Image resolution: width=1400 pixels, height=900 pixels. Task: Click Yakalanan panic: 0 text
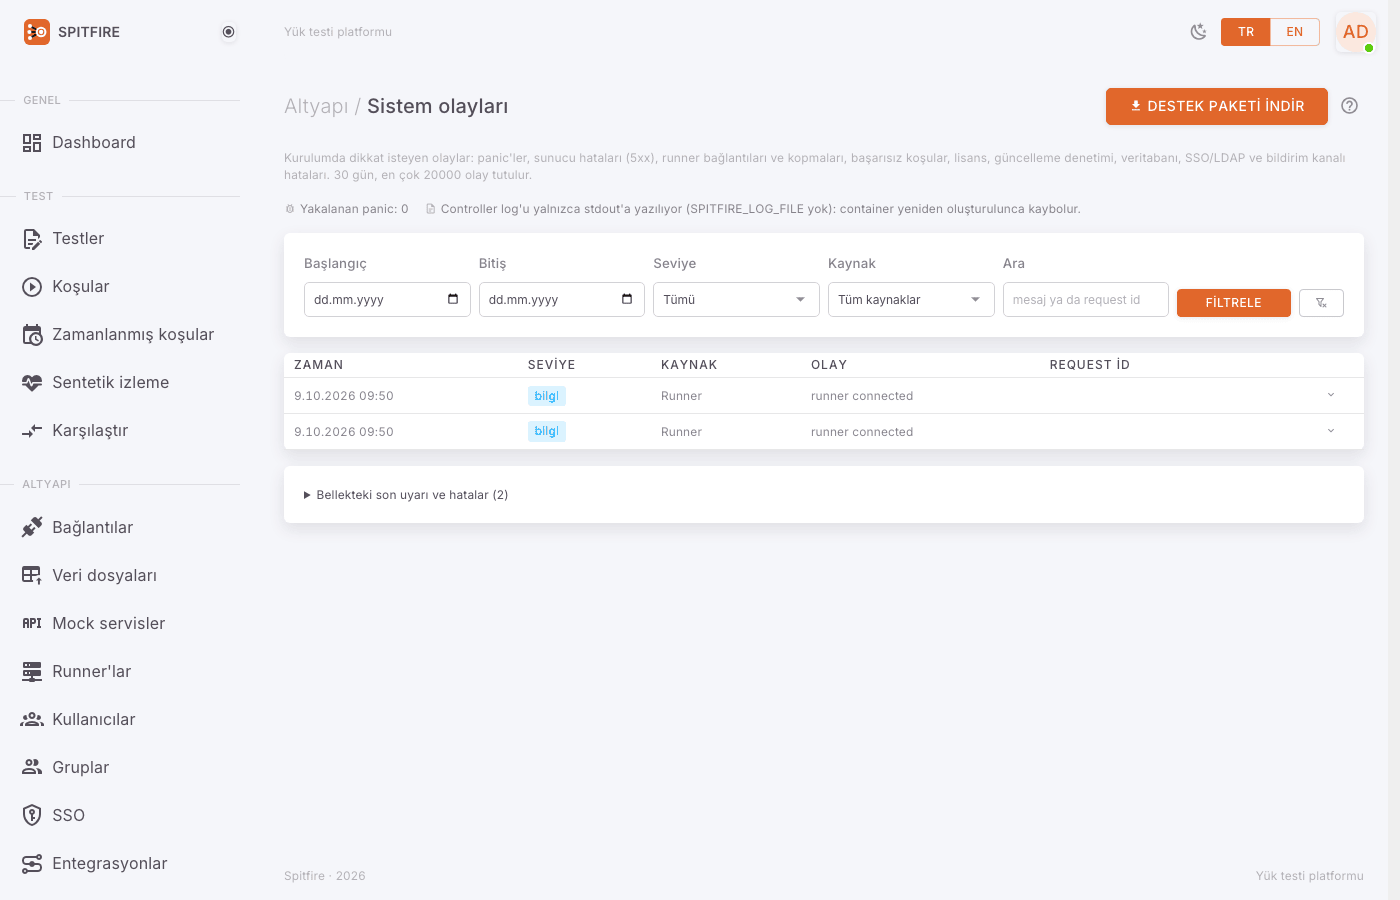354,209
